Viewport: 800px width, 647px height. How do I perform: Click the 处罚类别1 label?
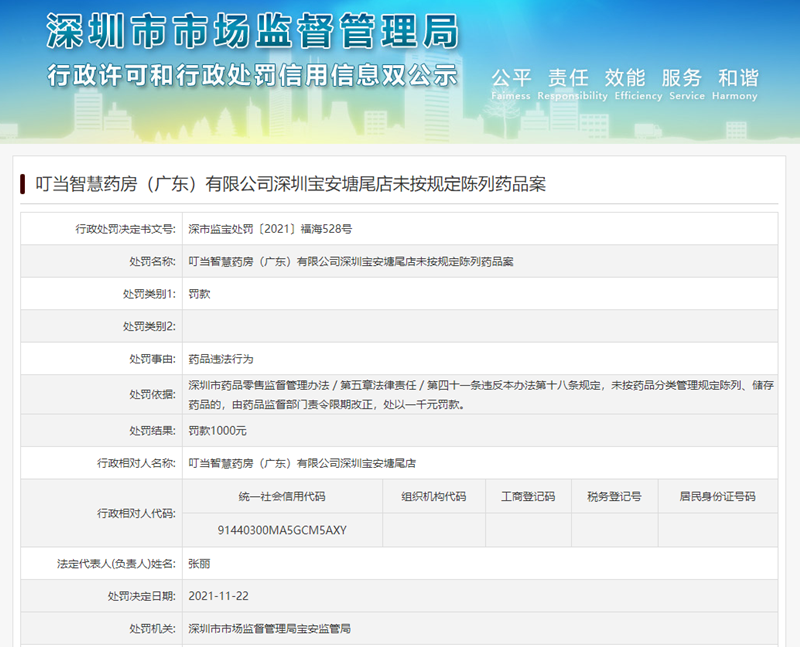click(x=149, y=294)
